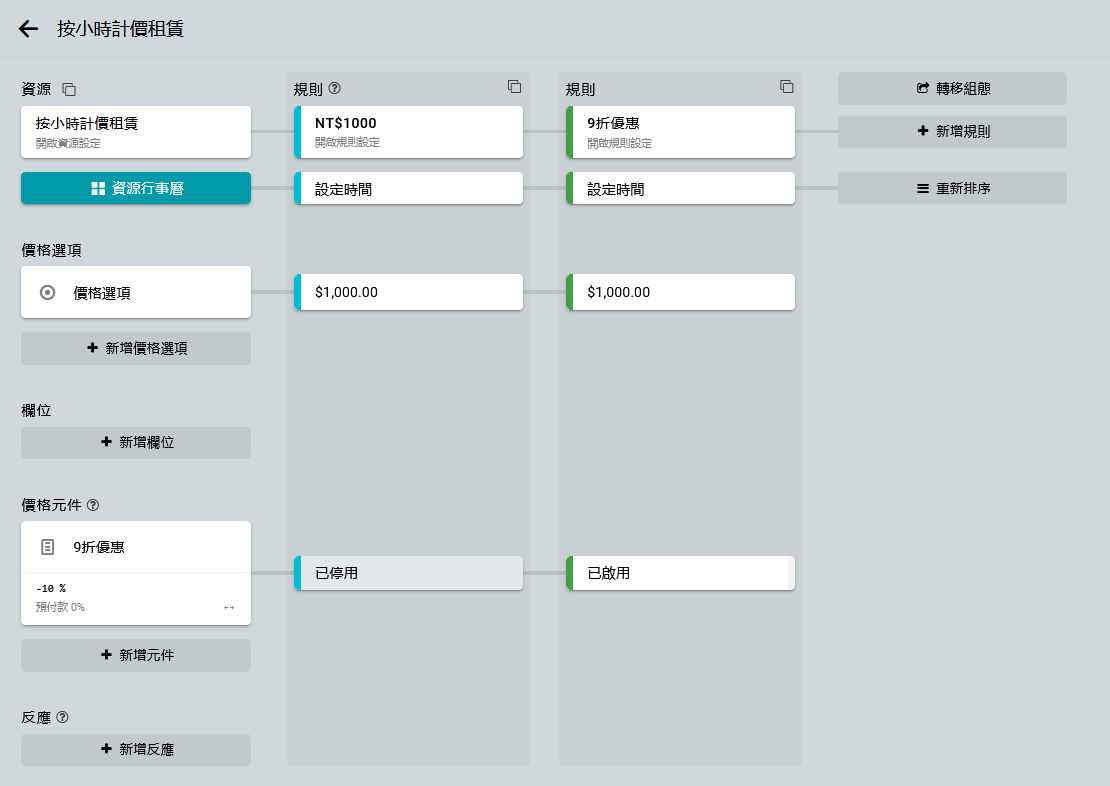Click help icon next to 價格元件
This screenshot has width=1110, height=786.
click(x=93, y=504)
